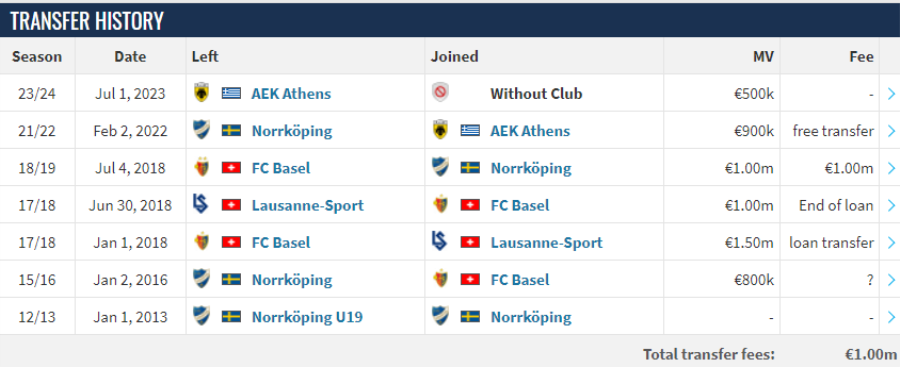Click AEK Athens crest in 23/24 row

tap(201, 93)
